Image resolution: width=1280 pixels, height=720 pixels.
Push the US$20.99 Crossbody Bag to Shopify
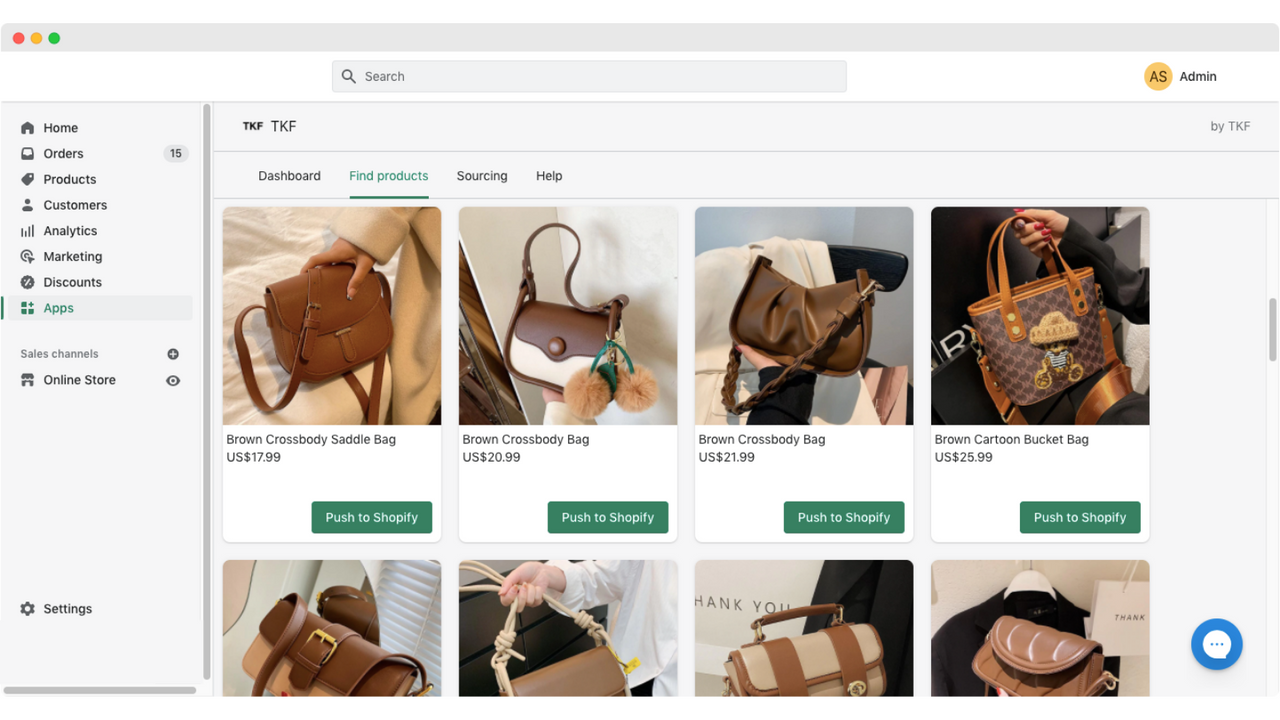click(608, 517)
